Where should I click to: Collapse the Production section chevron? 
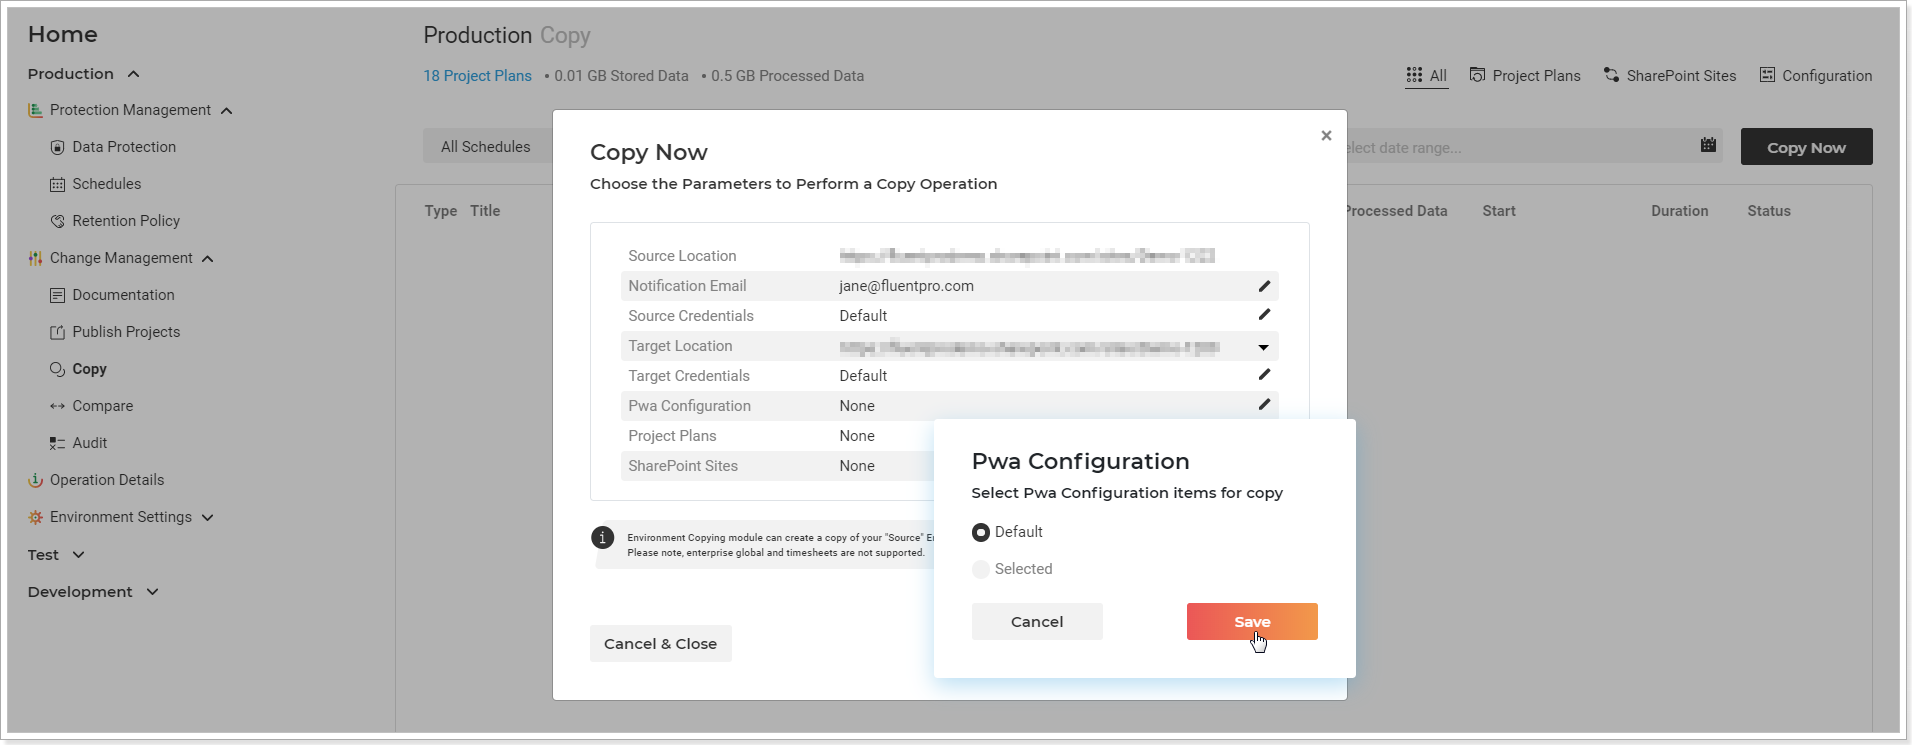click(x=133, y=74)
